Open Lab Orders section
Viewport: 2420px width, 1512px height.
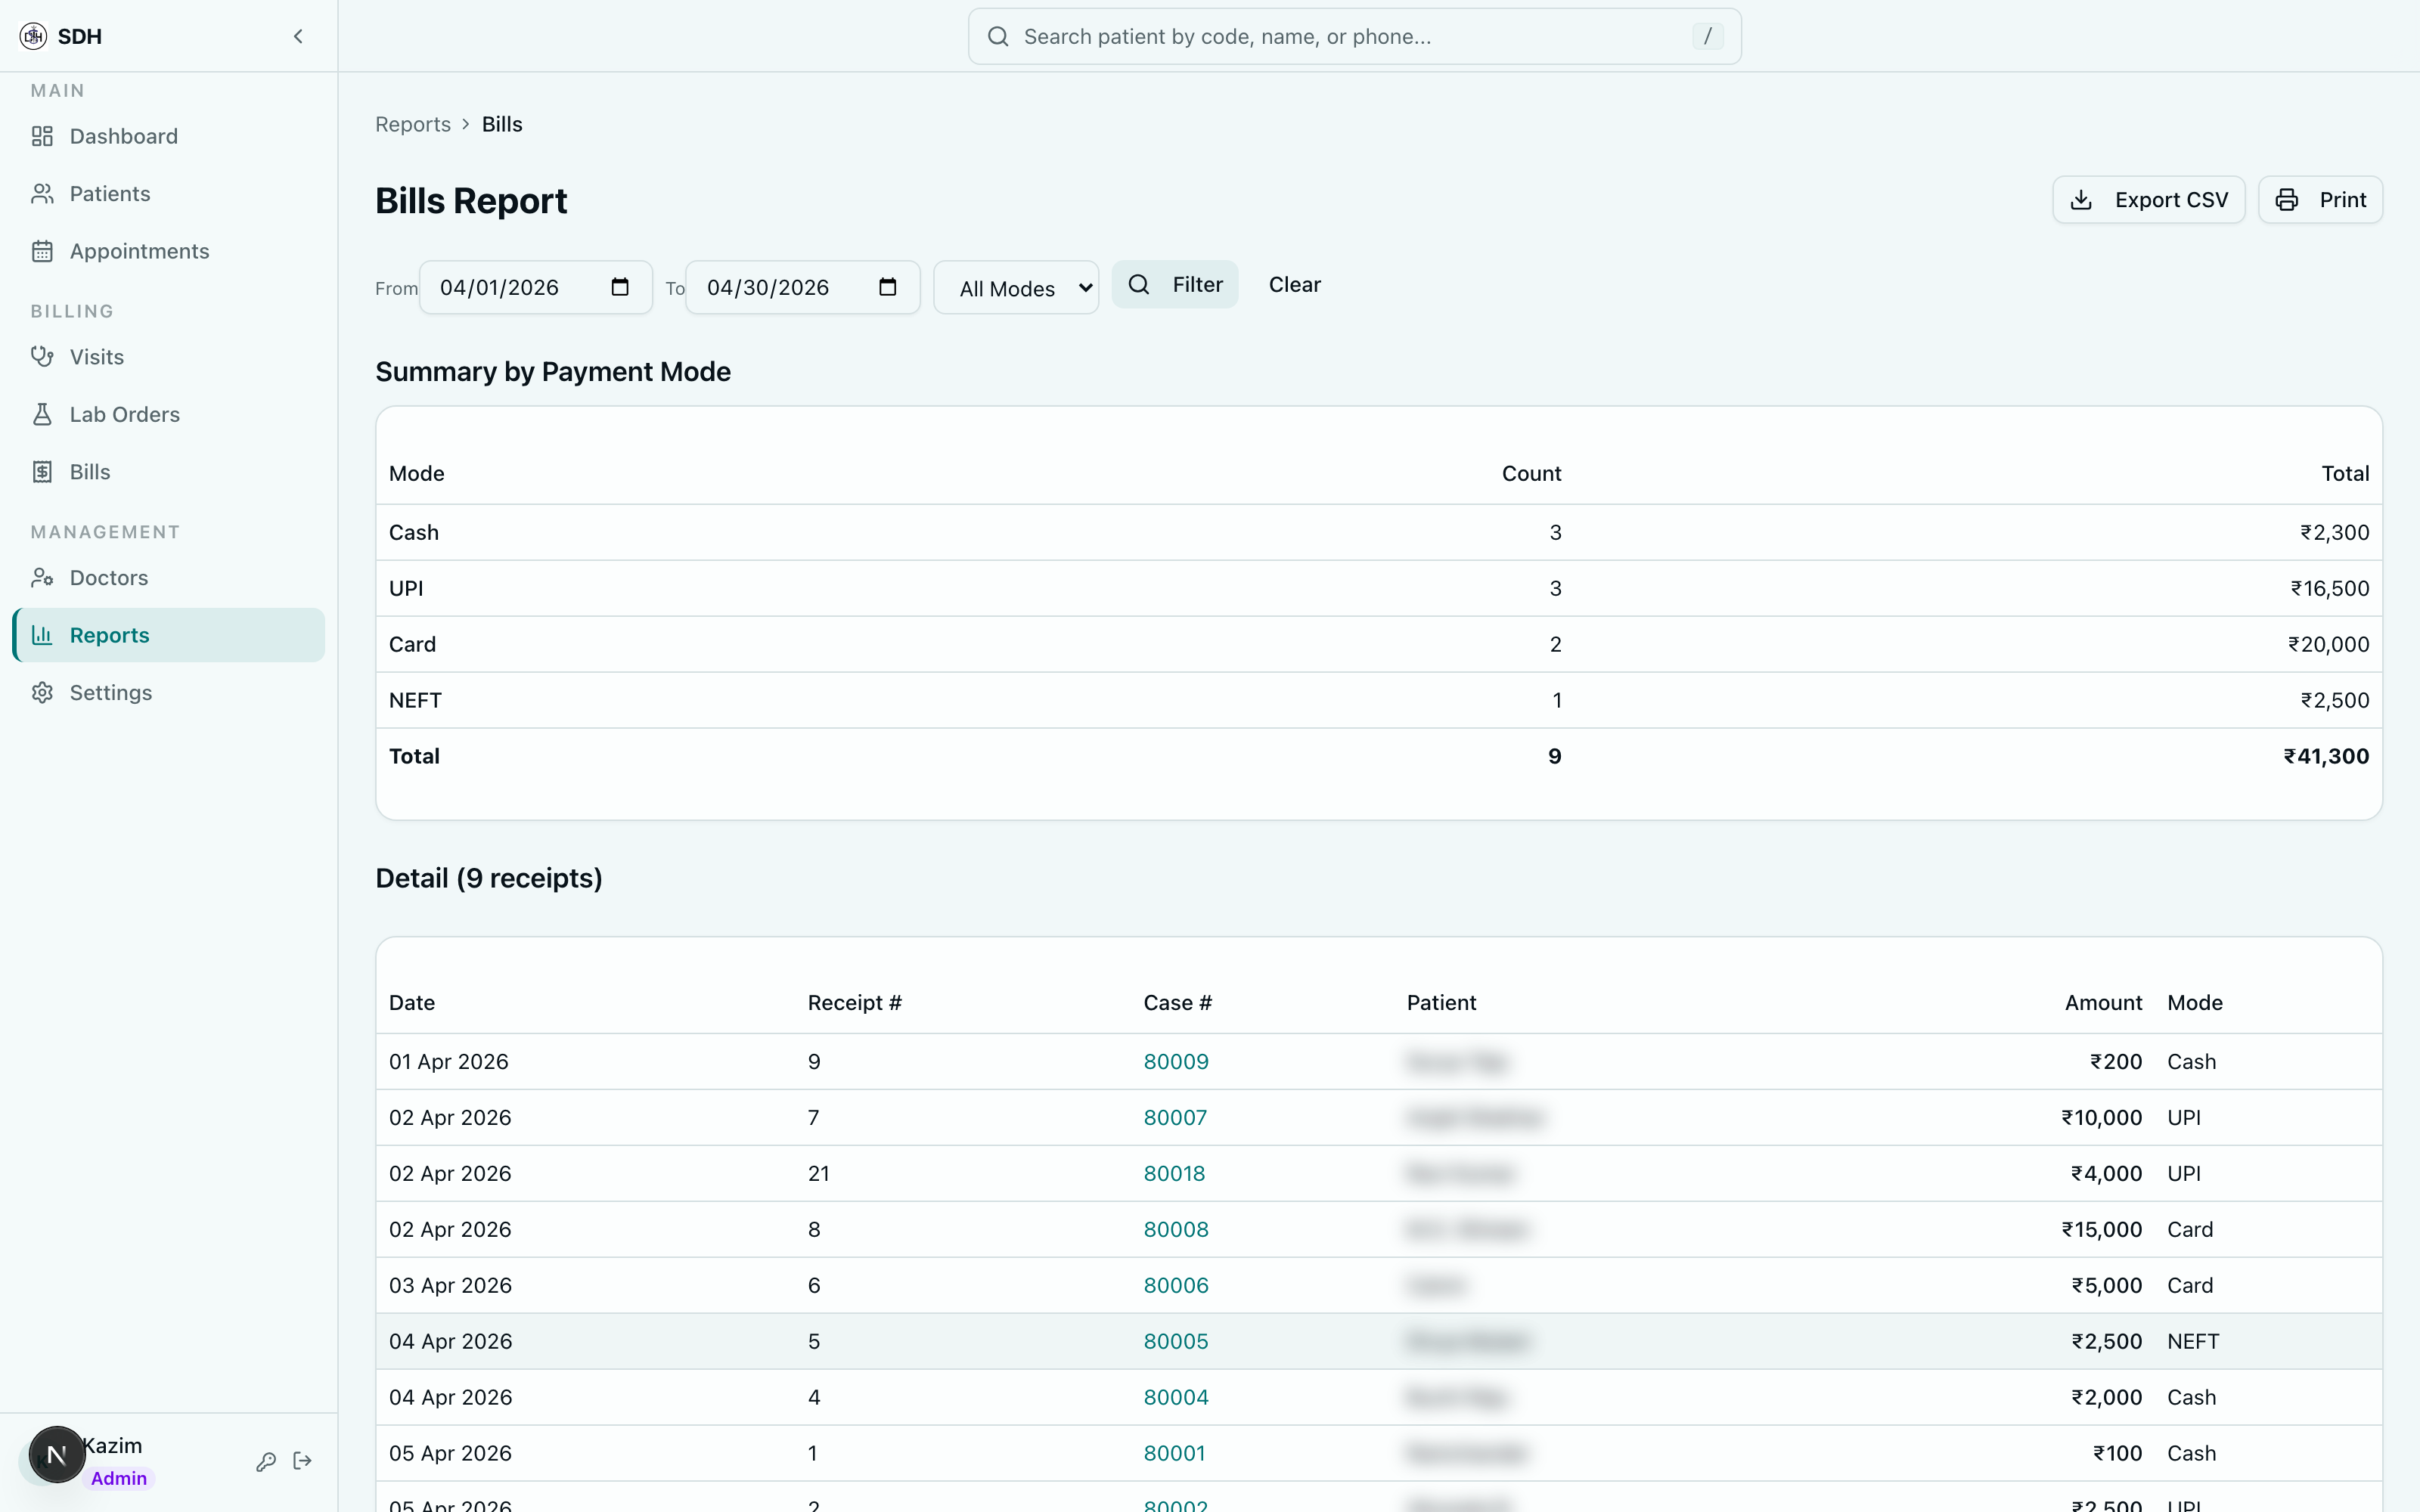168,414
